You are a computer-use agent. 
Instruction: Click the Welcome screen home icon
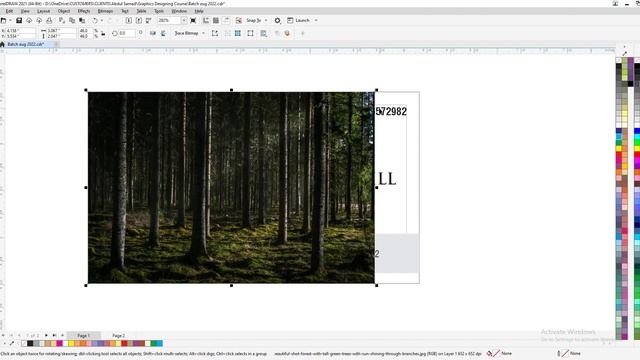pos(2,44)
